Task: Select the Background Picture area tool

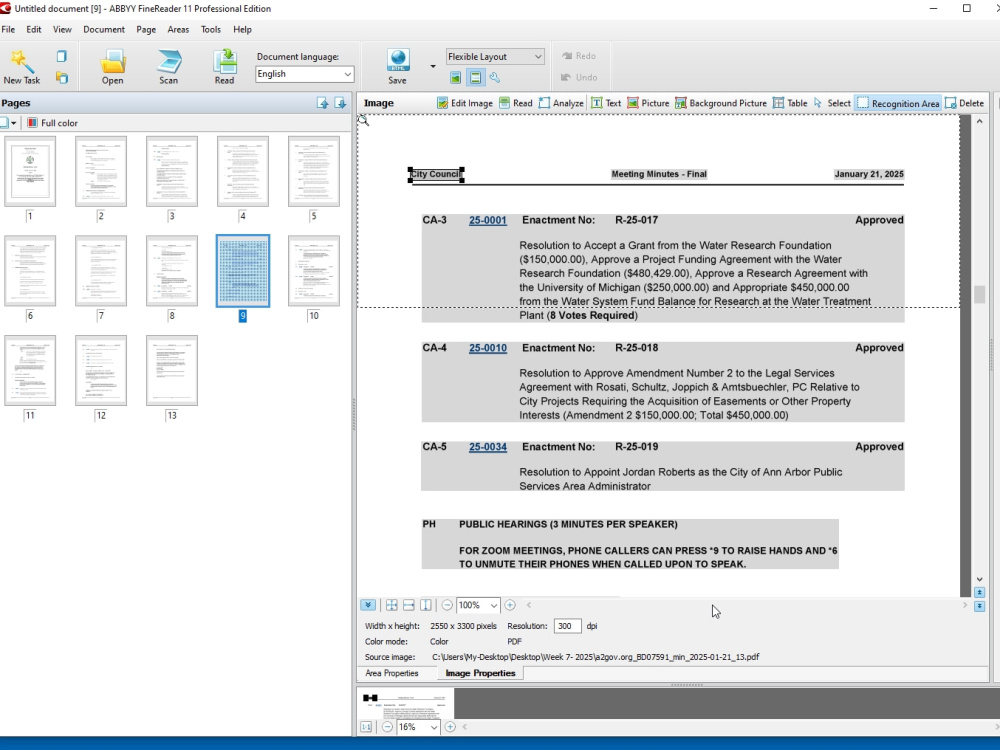Action: (721, 103)
